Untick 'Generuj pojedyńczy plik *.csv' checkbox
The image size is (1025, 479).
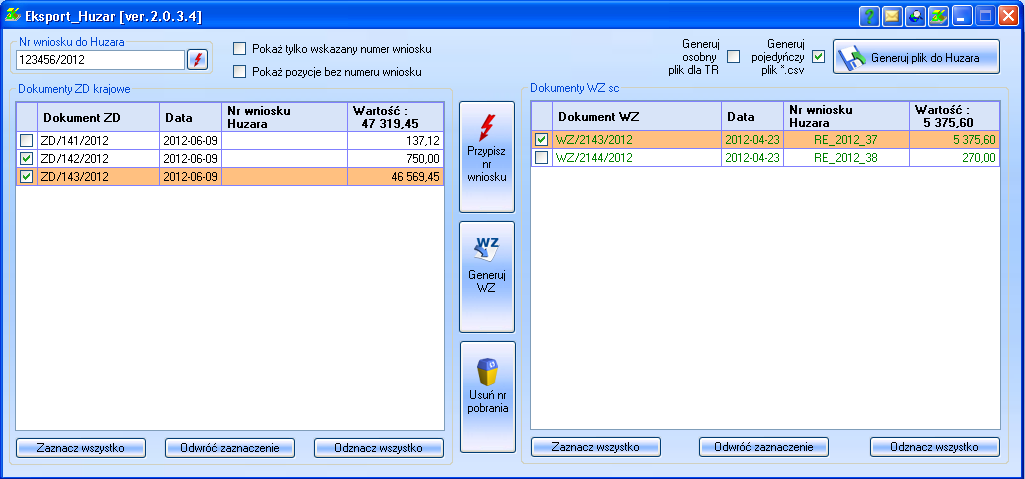(x=818, y=57)
